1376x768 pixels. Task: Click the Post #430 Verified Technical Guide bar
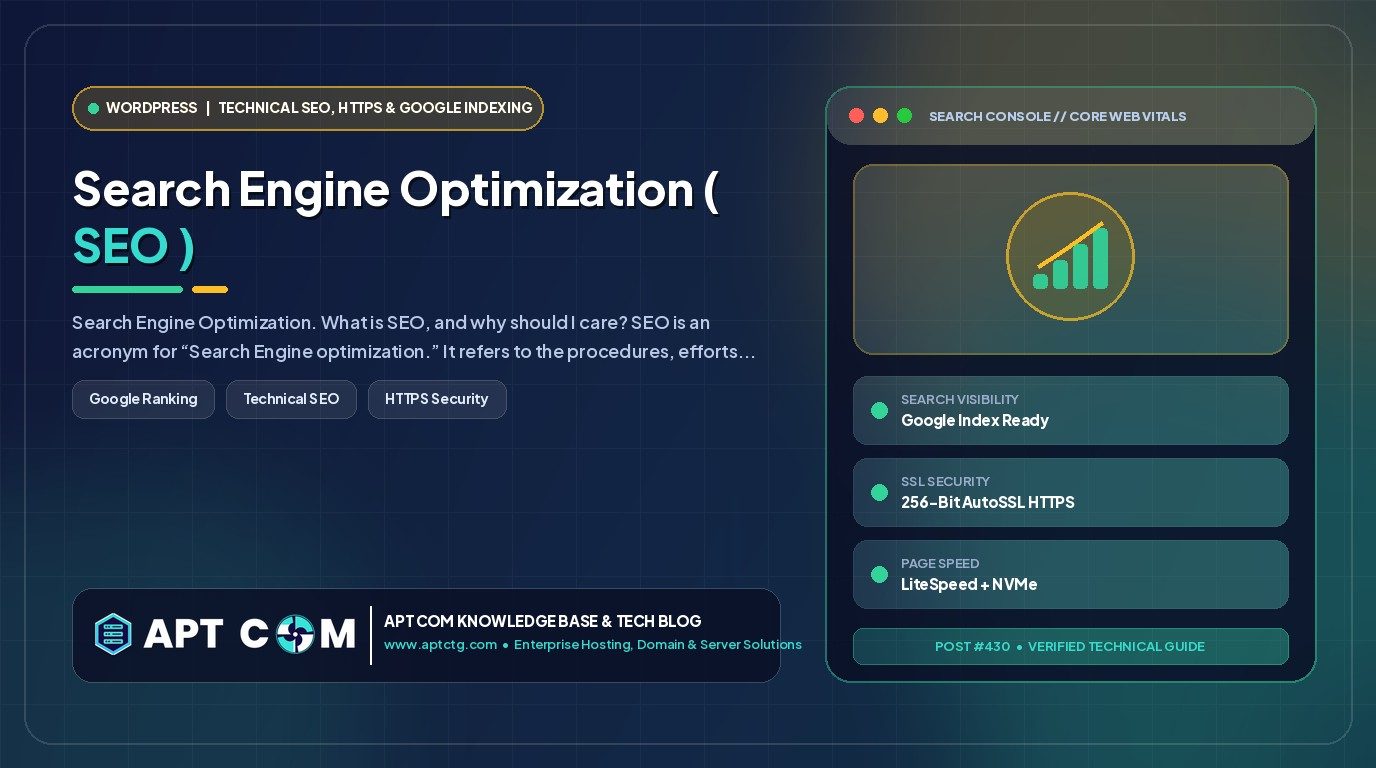coord(1070,646)
